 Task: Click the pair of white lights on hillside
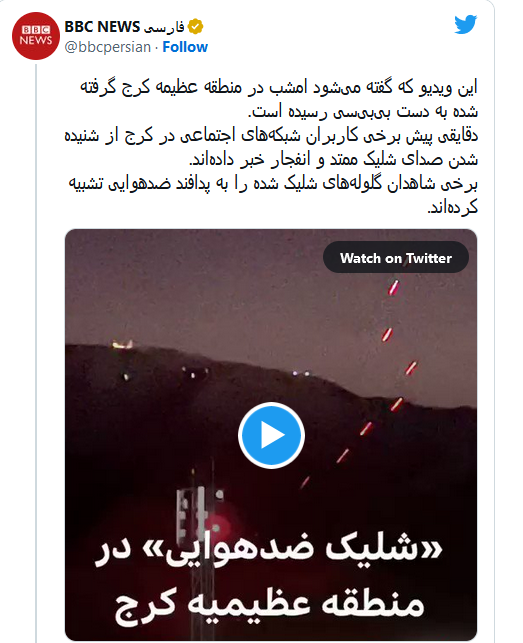(x=301, y=374)
